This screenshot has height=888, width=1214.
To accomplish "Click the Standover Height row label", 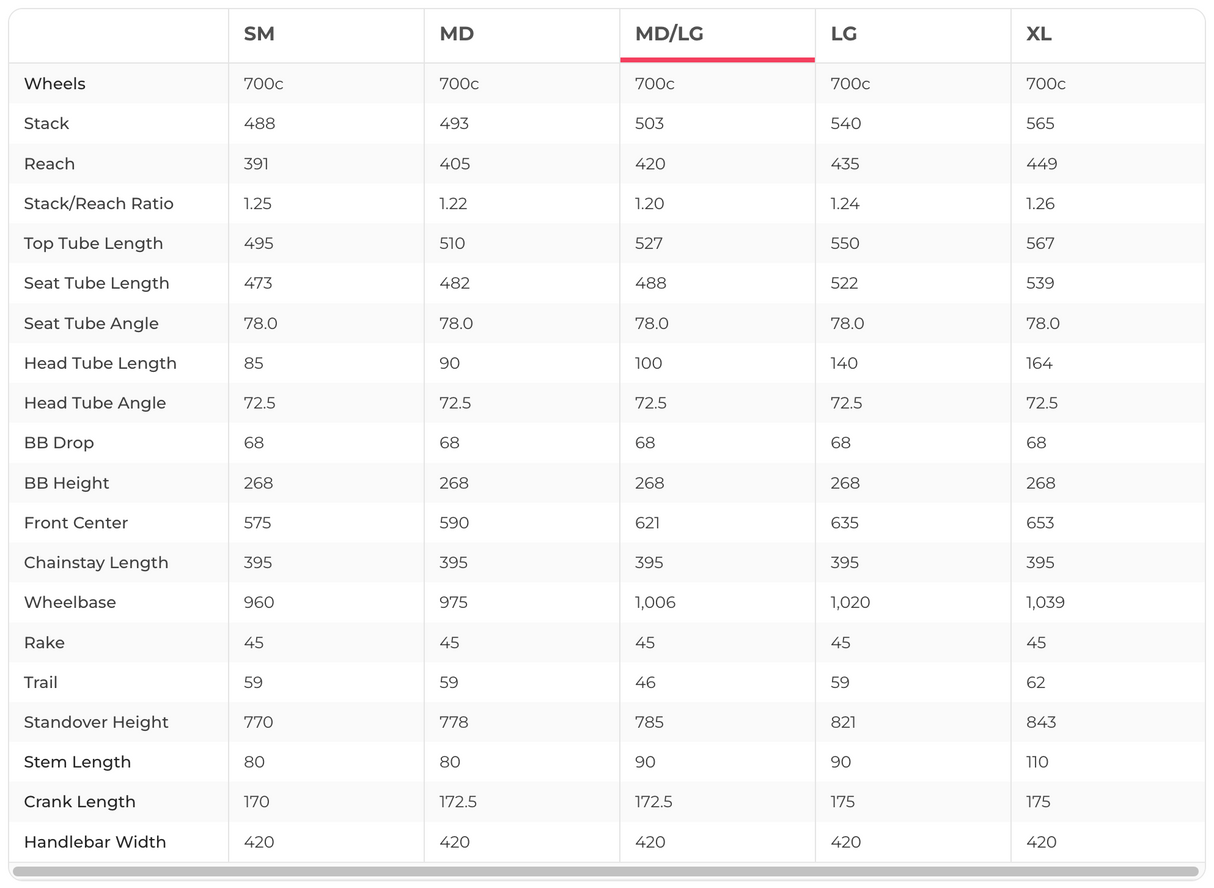I will point(96,723).
